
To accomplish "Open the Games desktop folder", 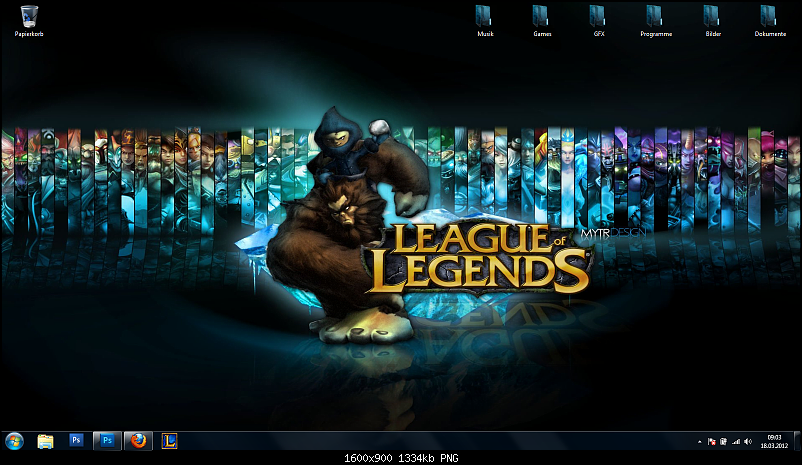I will pyautogui.click(x=542, y=21).
